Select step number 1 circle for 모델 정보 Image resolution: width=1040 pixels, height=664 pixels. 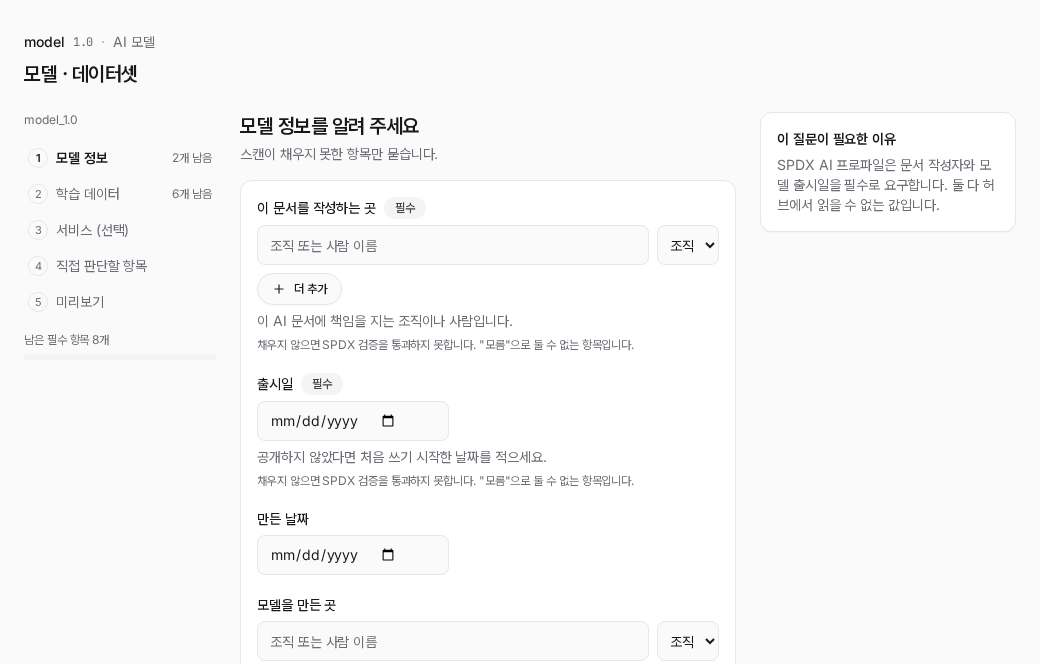[x=38, y=158]
